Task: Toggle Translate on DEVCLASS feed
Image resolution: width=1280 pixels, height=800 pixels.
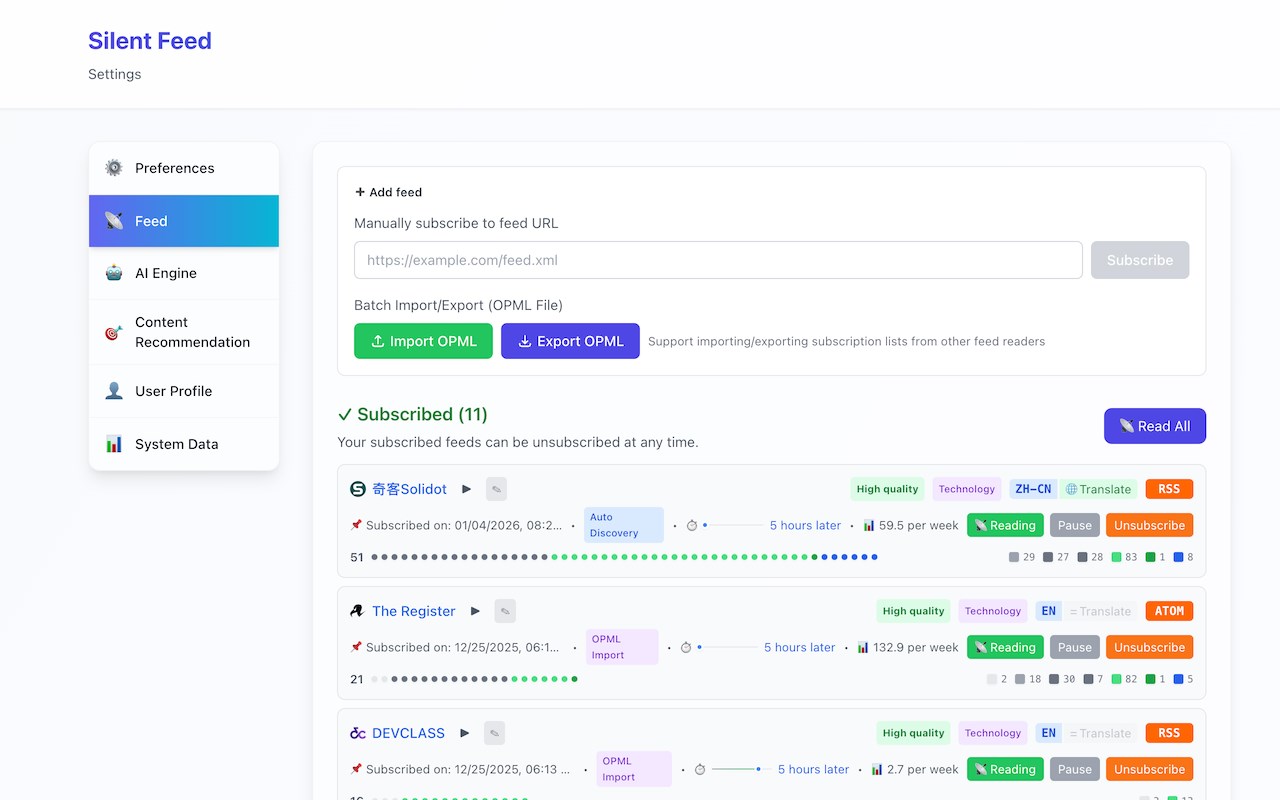Action: (1099, 733)
